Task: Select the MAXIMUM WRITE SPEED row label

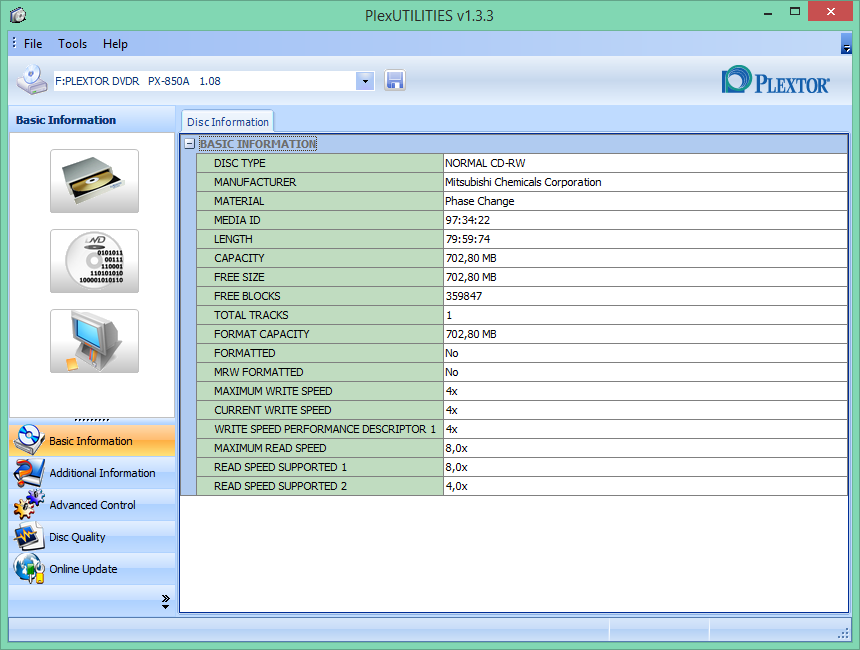Action: pyautogui.click(x=273, y=391)
